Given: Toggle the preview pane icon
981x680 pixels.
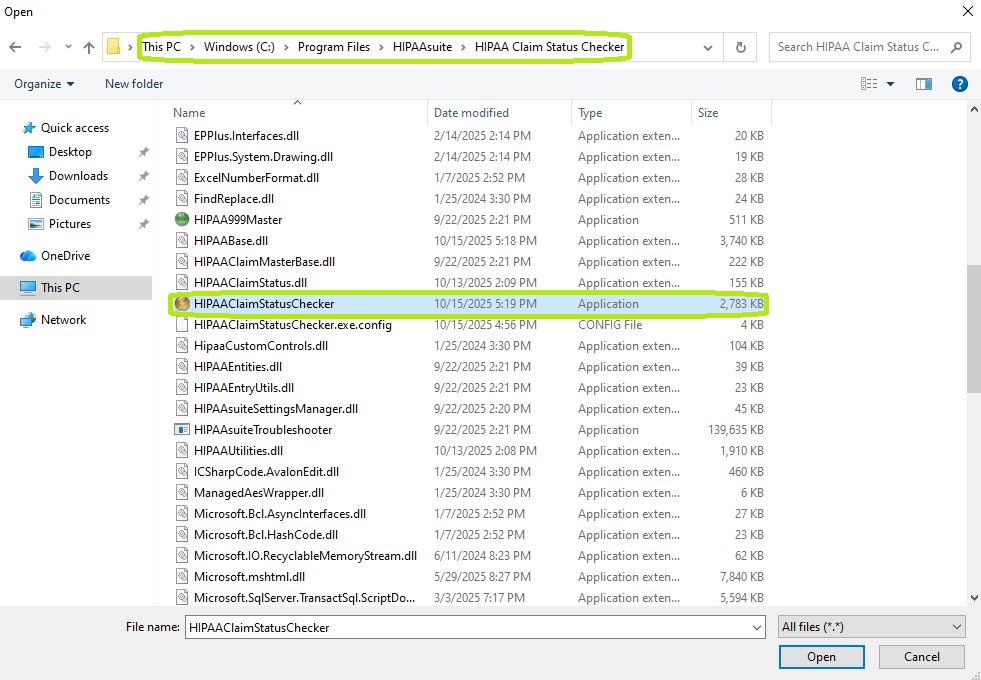Looking at the screenshot, I should (x=923, y=84).
